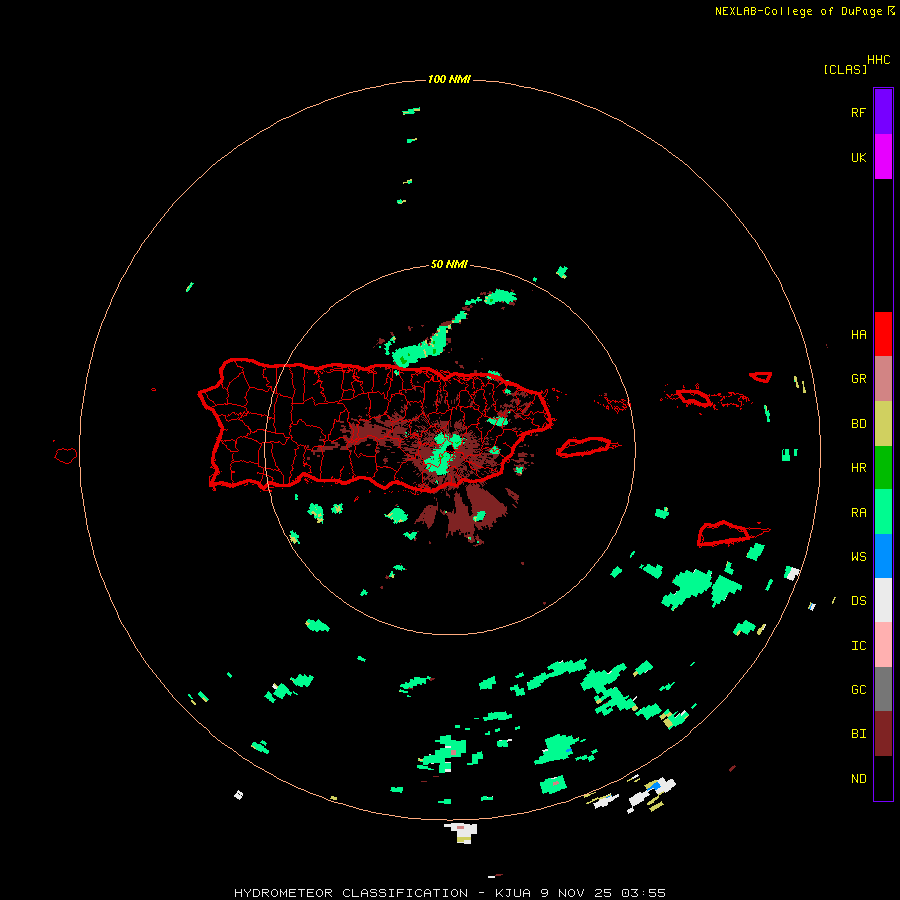900x900 pixels.
Task: Click the GC gray legend swatch
Action: tap(883, 689)
